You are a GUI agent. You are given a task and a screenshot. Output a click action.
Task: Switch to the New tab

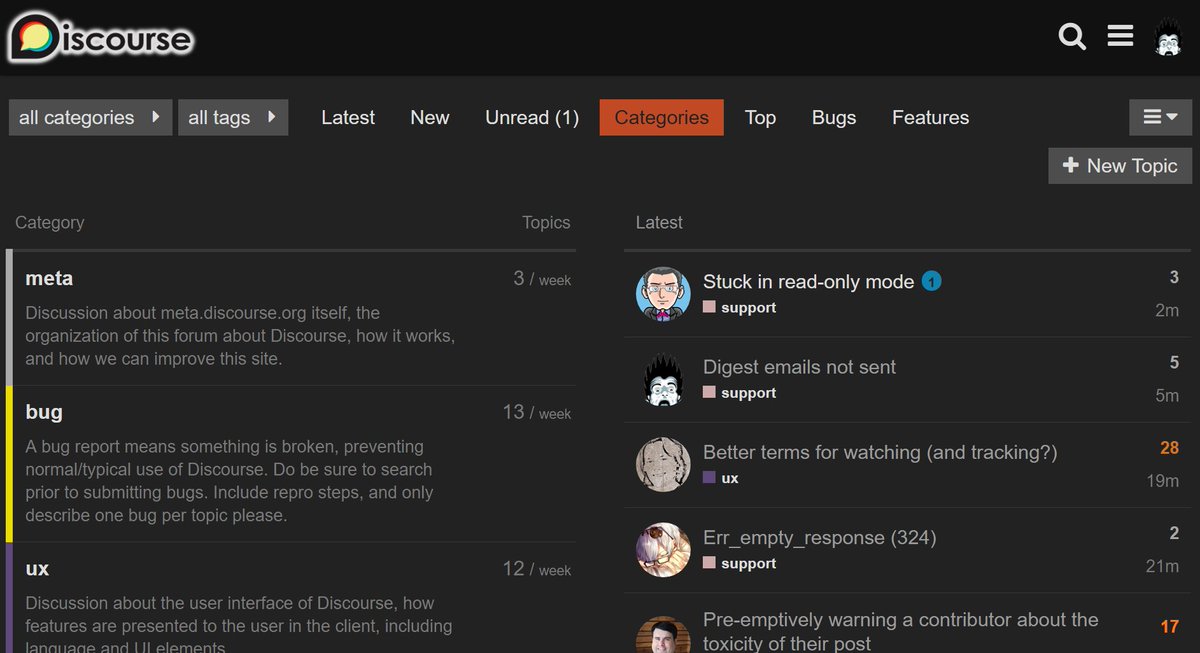tap(430, 117)
